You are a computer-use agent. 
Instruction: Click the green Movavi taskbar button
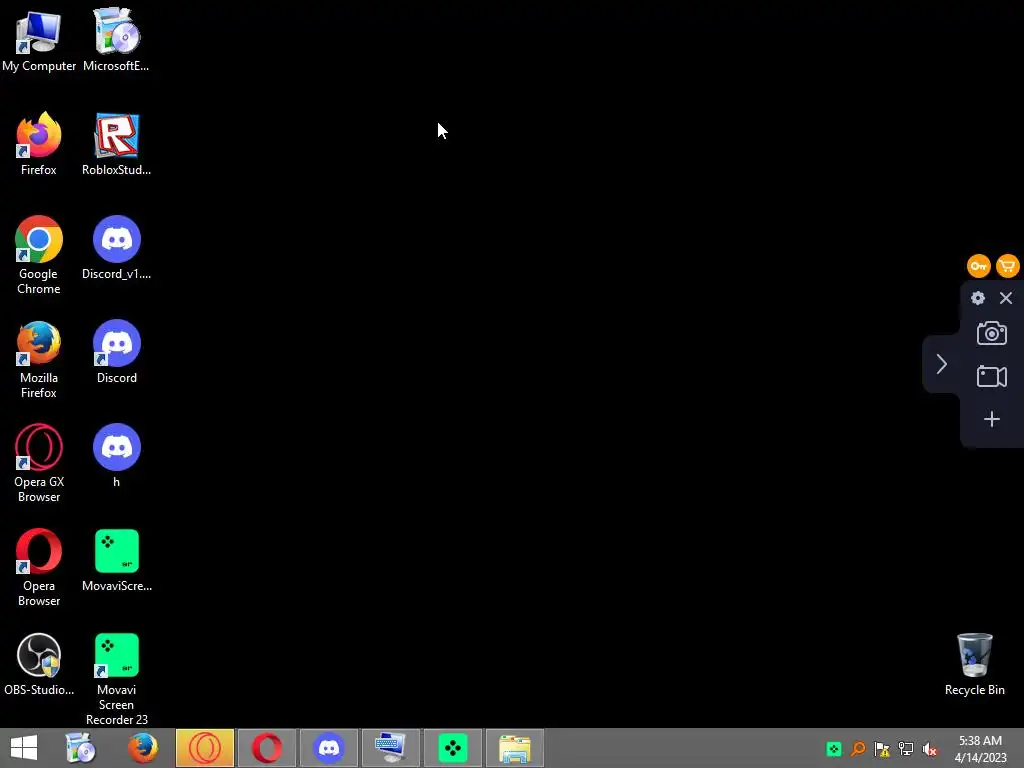pyautogui.click(x=453, y=748)
